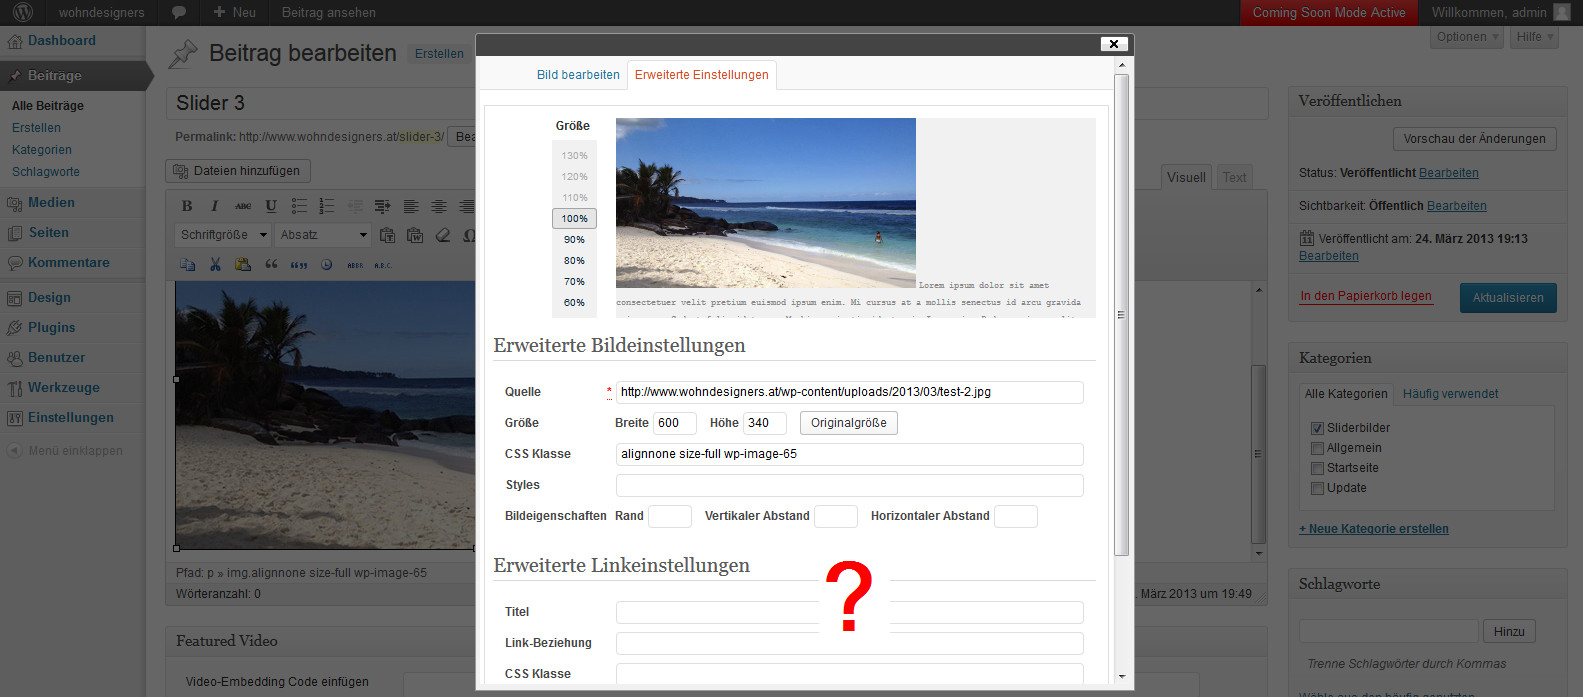
Task: Center-align text in the editor
Action: click(x=439, y=206)
